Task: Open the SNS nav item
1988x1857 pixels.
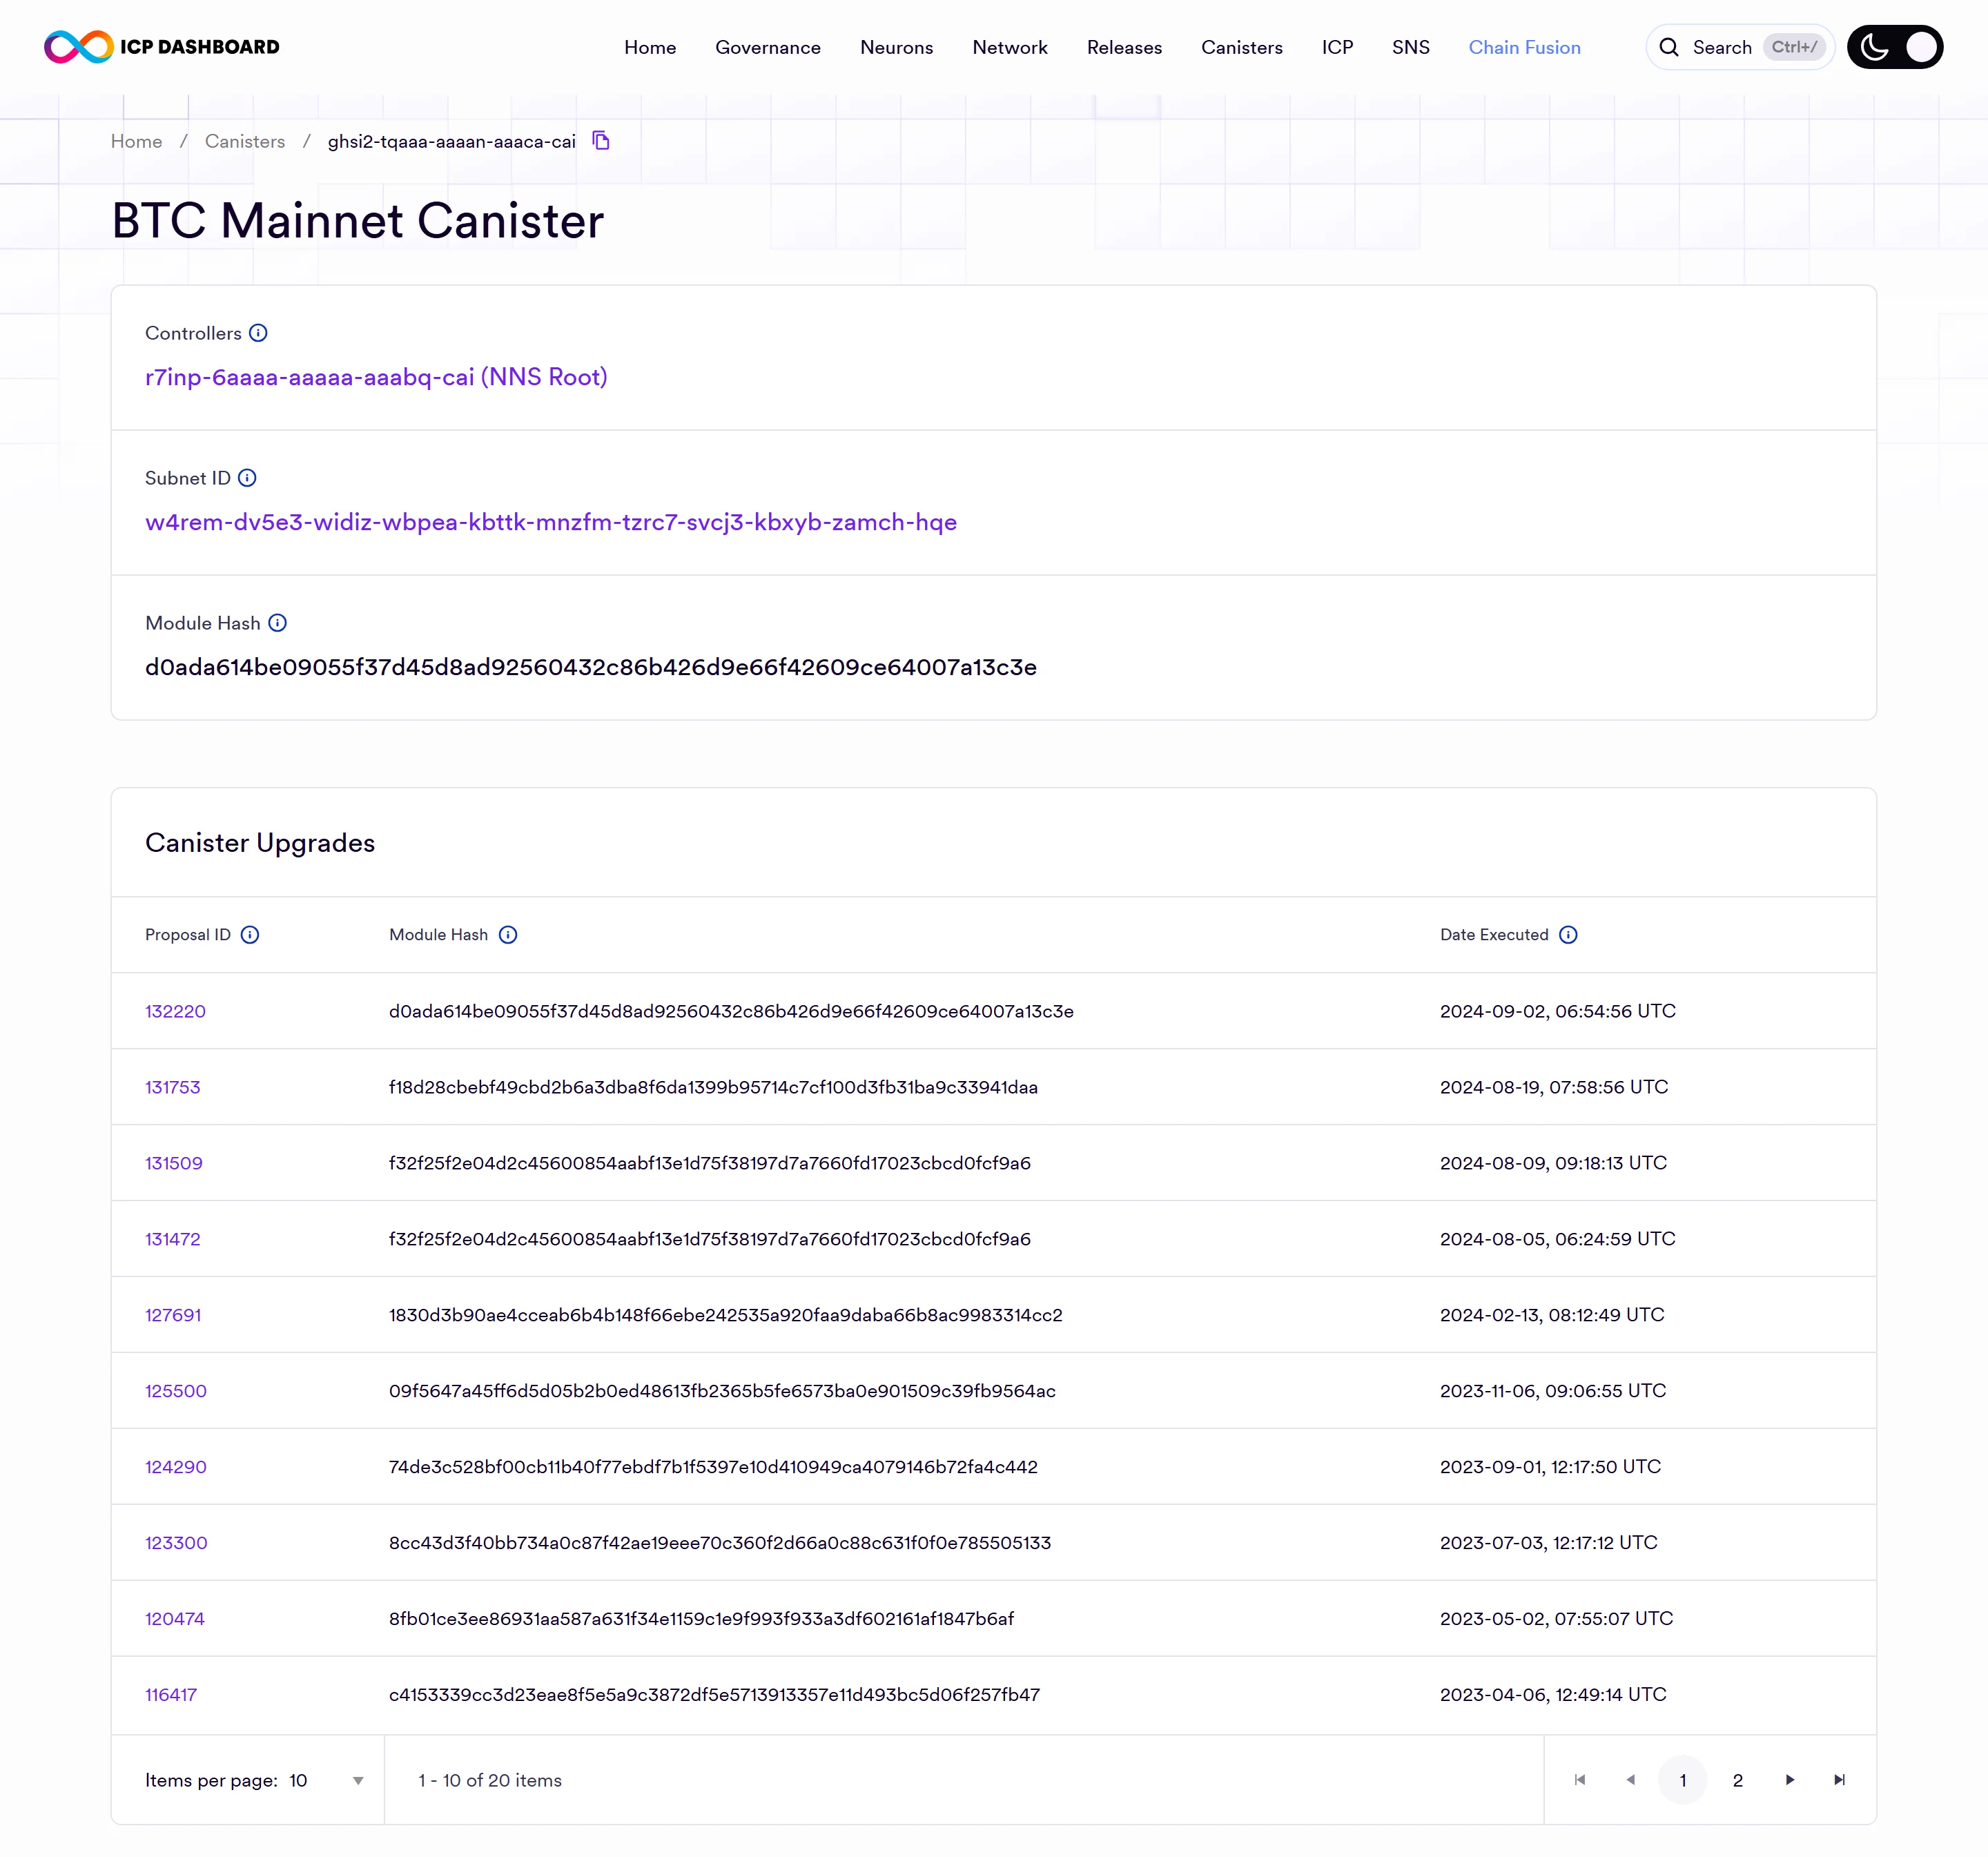Action: [x=1410, y=47]
